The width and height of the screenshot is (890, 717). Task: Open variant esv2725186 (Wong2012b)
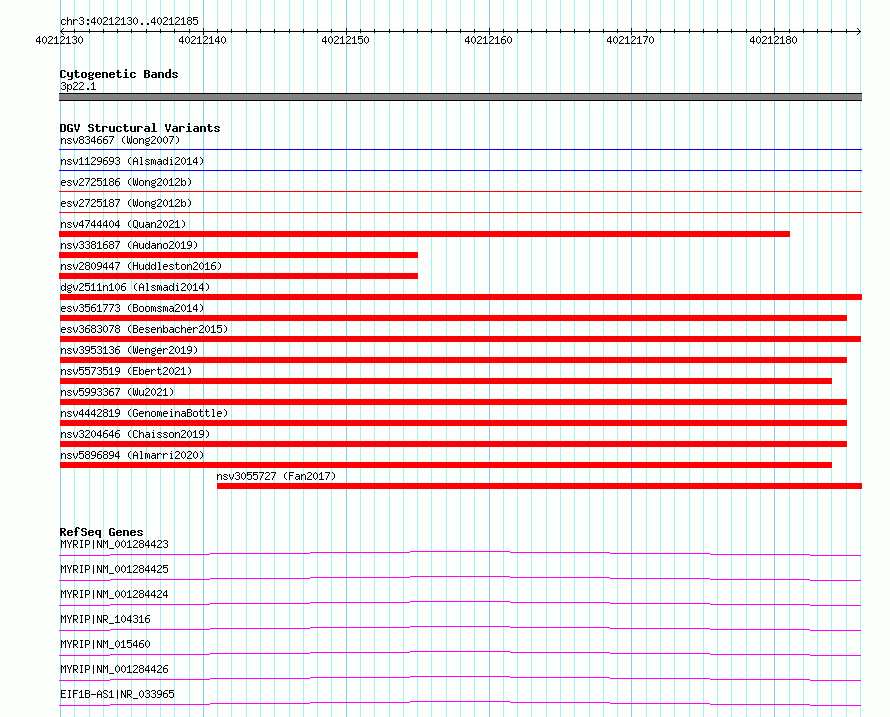[x=126, y=182]
